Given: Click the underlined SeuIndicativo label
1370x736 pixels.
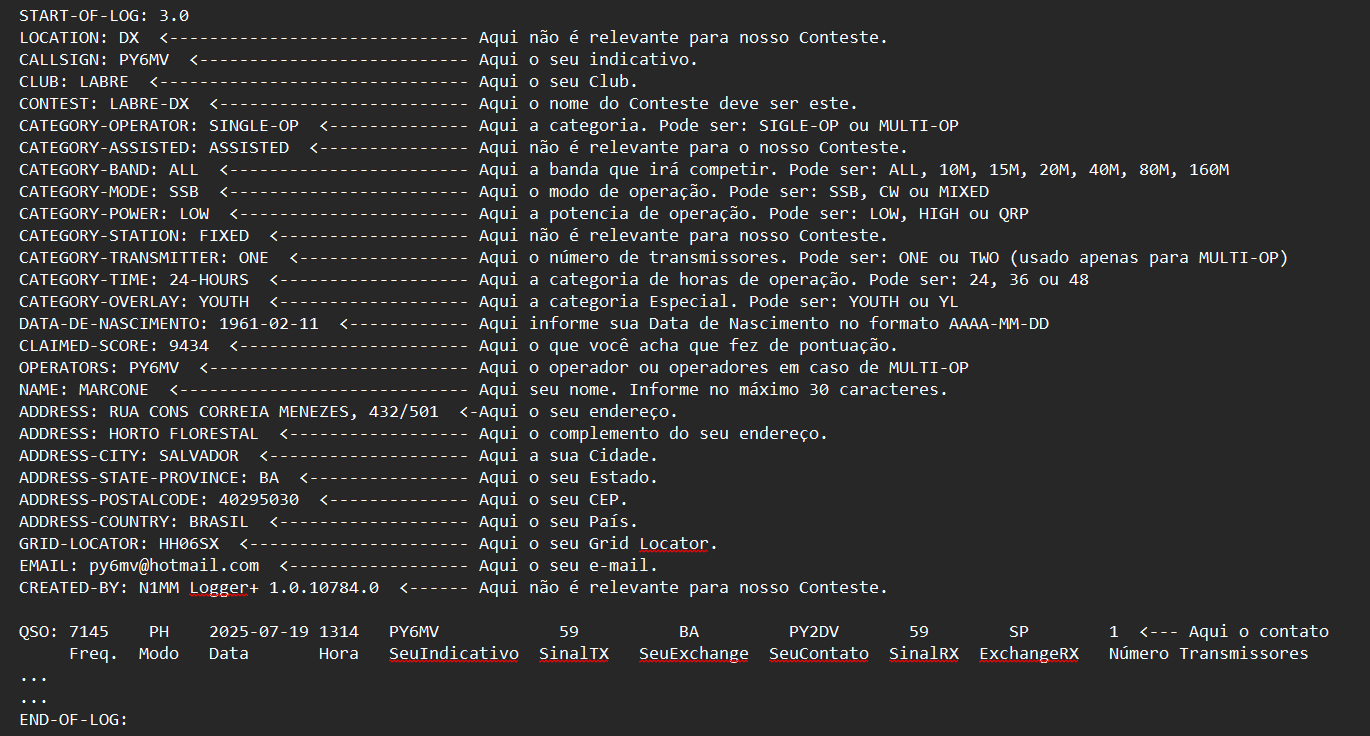Looking at the screenshot, I should (453, 654).
